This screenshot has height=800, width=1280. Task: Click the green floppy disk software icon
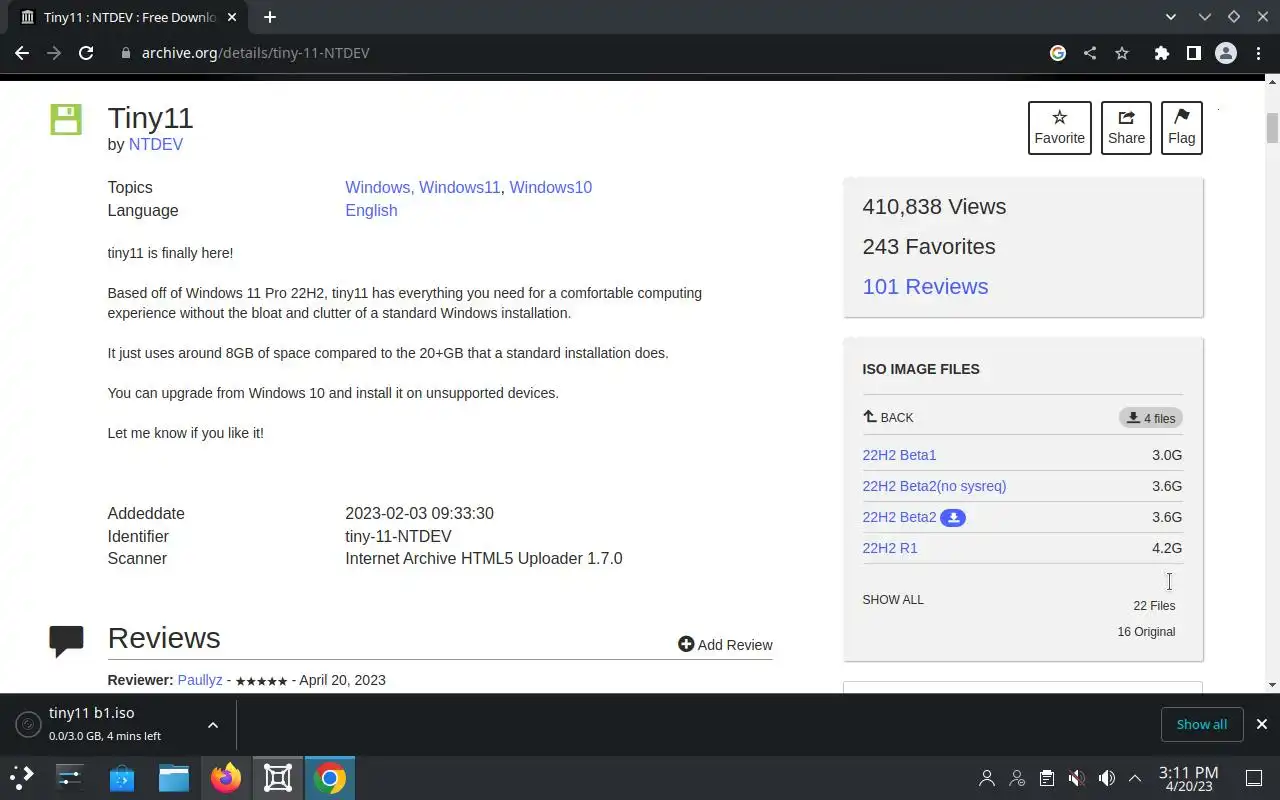point(66,119)
